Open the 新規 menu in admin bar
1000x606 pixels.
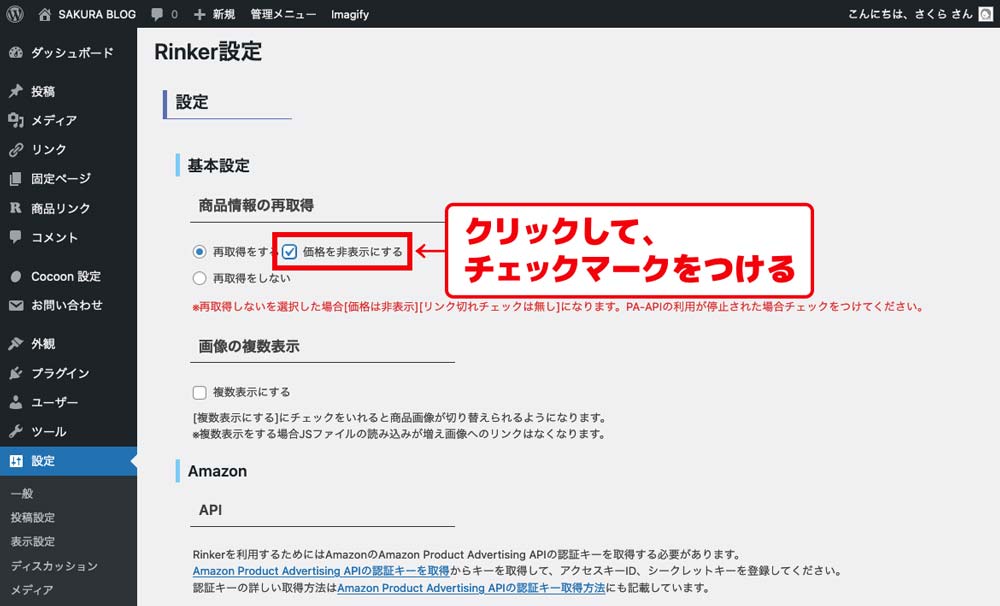point(224,14)
